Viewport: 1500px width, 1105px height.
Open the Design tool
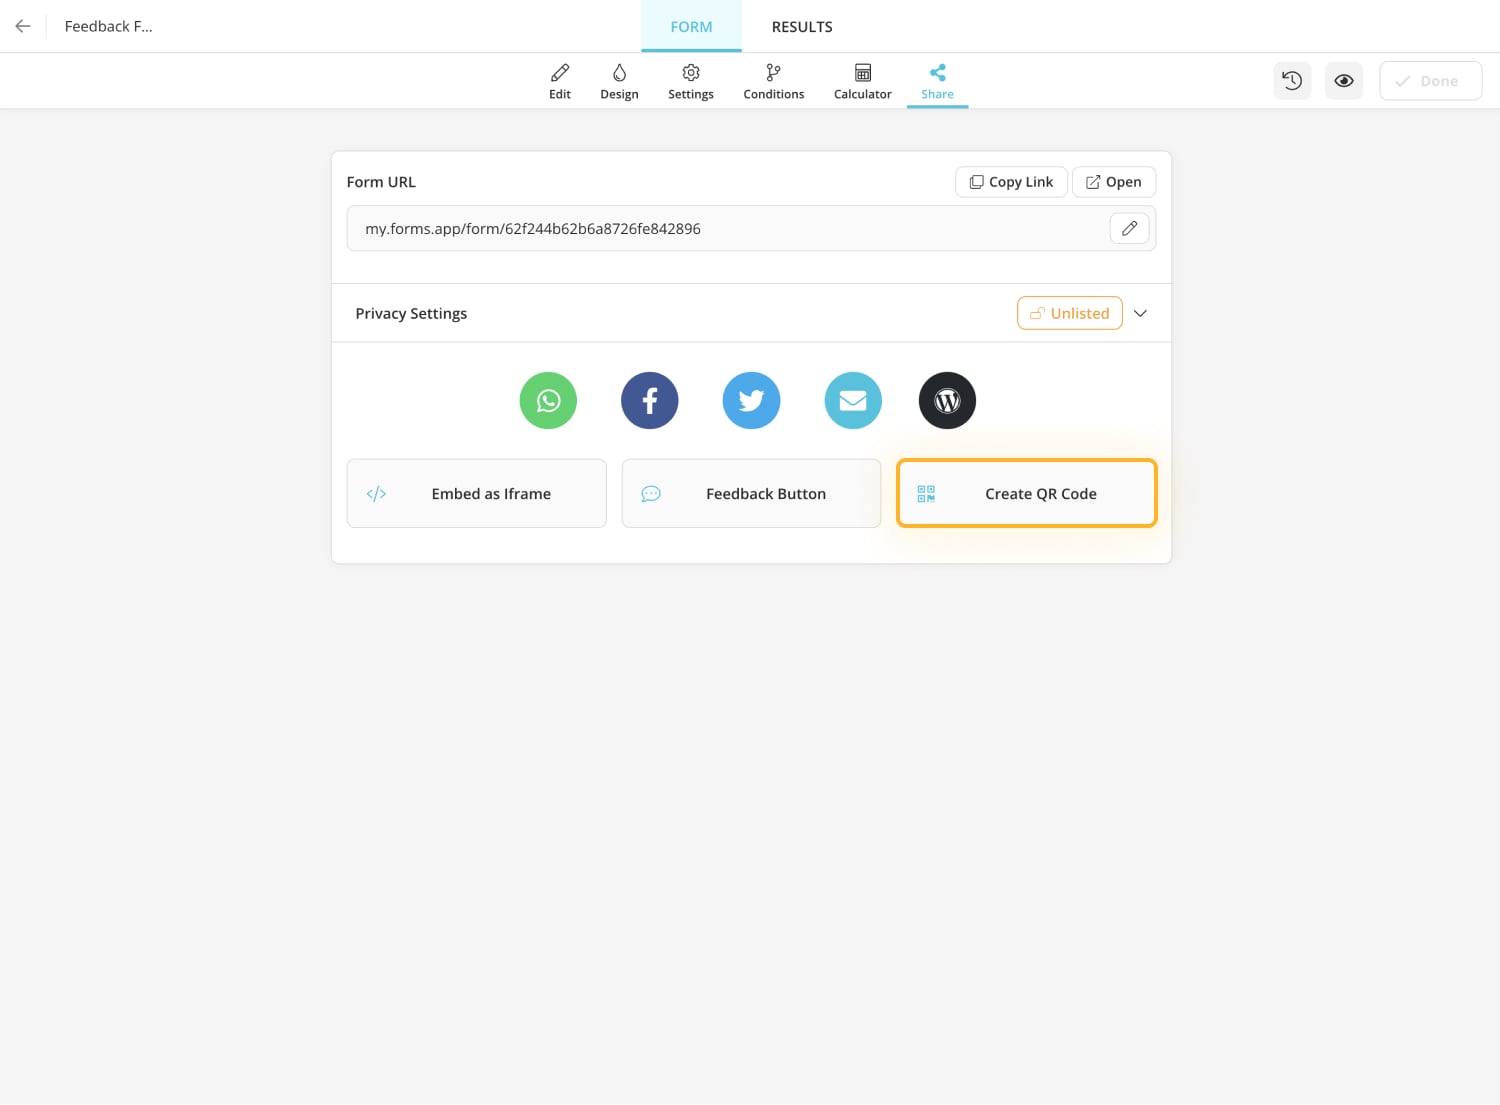pos(619,80)
